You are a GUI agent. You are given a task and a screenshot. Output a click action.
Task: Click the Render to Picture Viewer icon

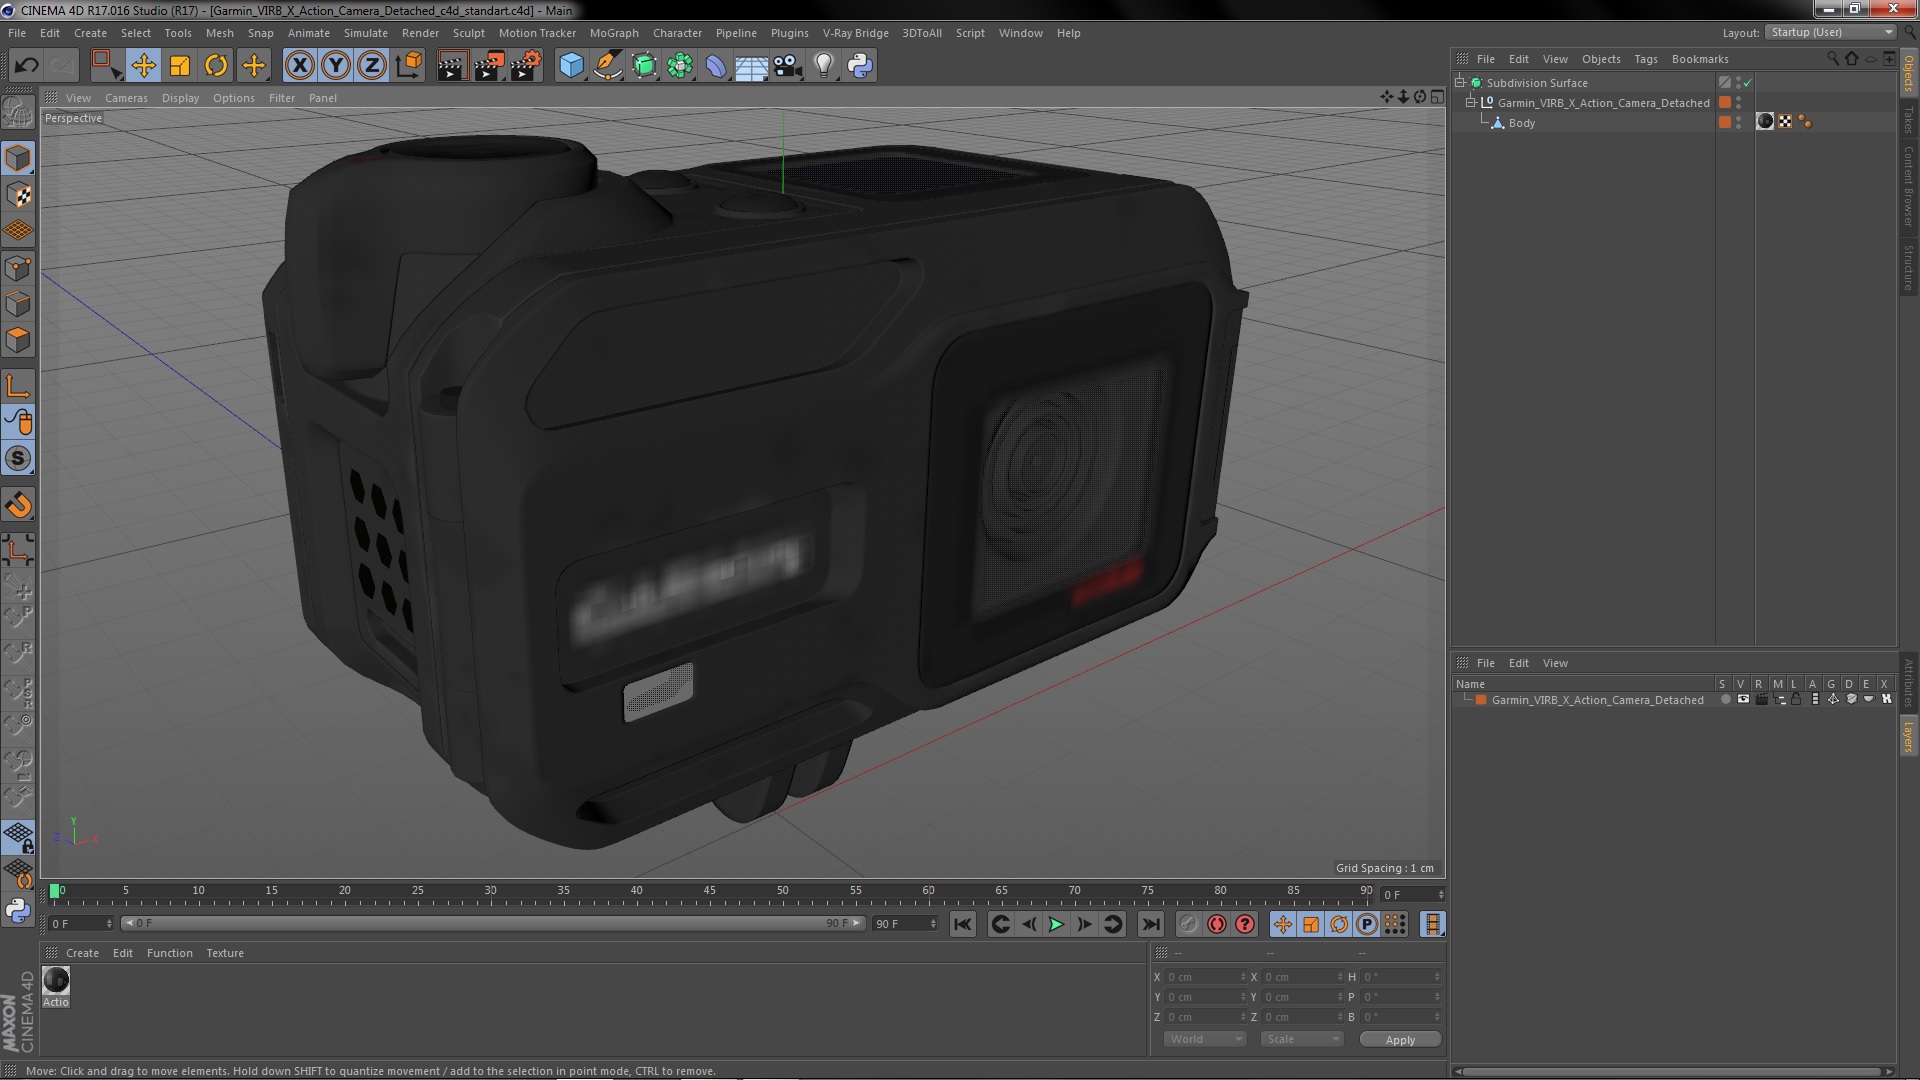point(489,66)
